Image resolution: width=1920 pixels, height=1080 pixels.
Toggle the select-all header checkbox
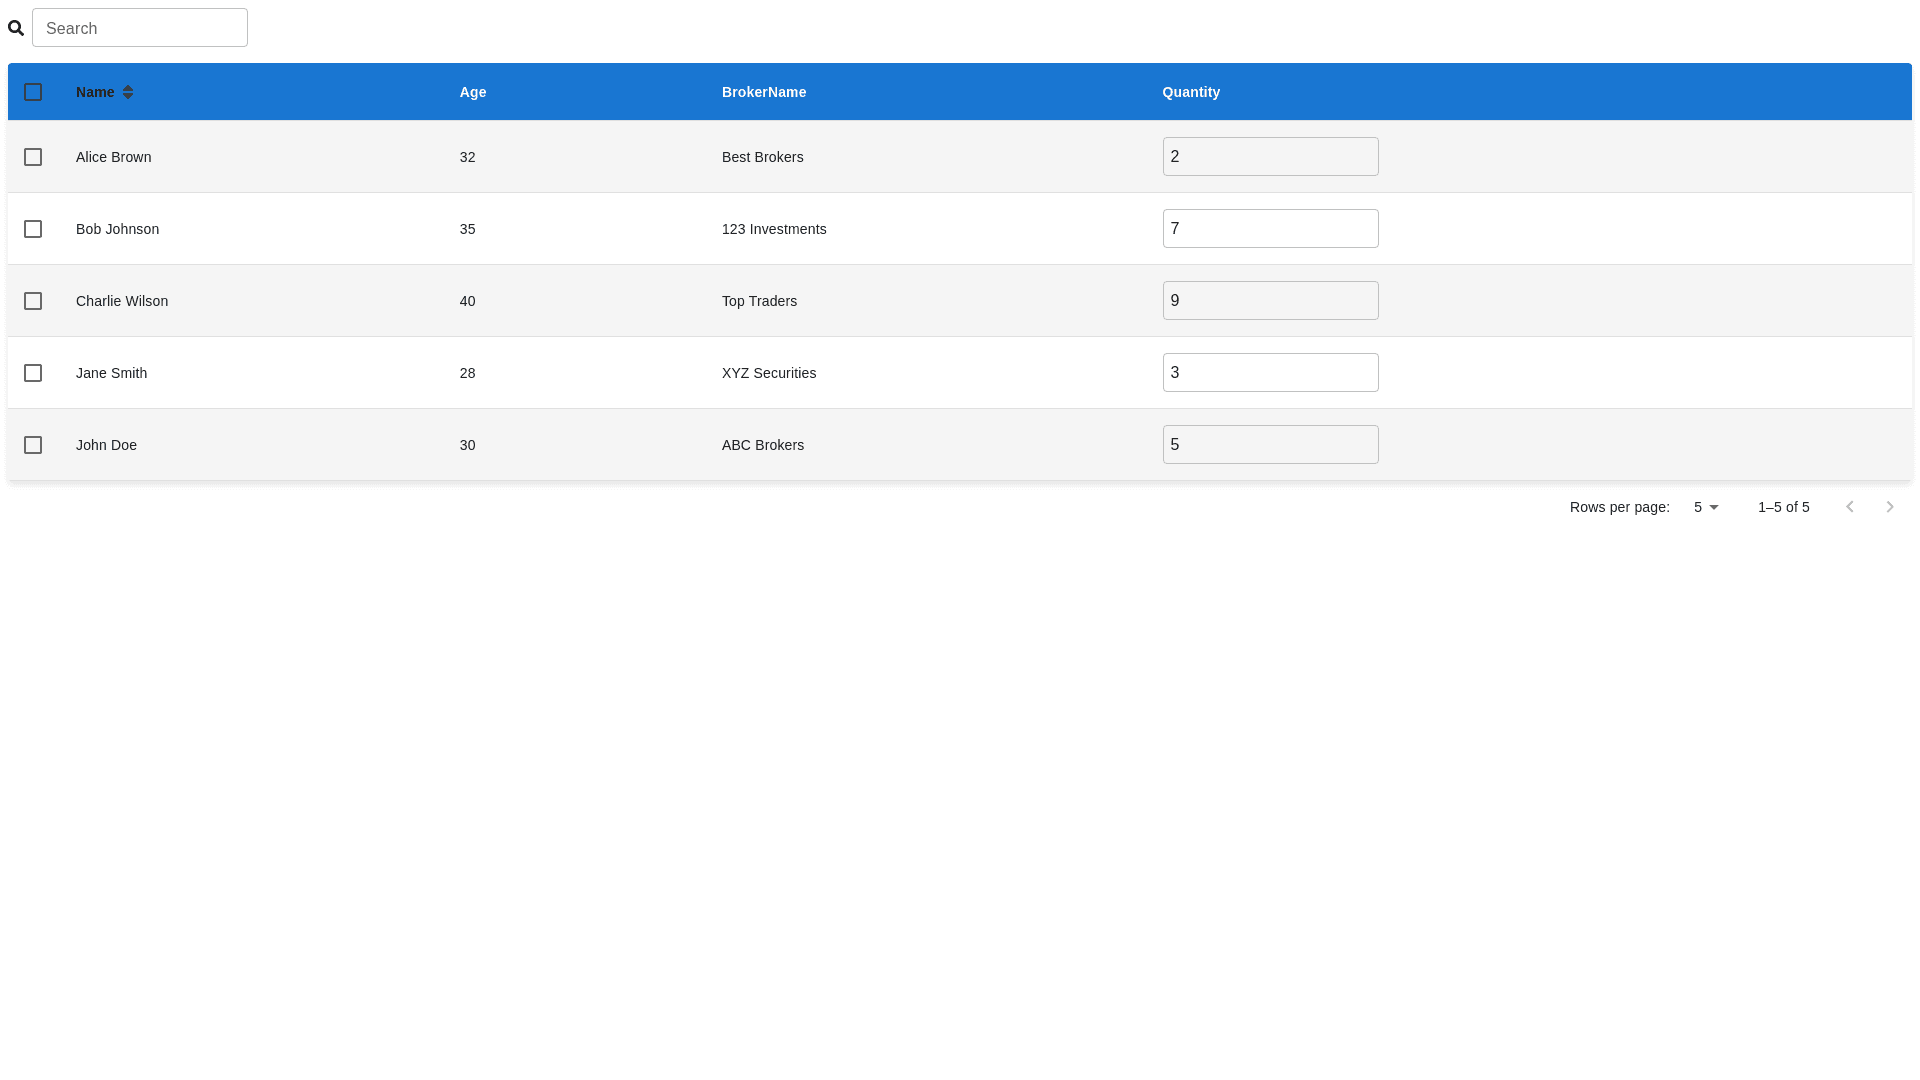(33, 92)
